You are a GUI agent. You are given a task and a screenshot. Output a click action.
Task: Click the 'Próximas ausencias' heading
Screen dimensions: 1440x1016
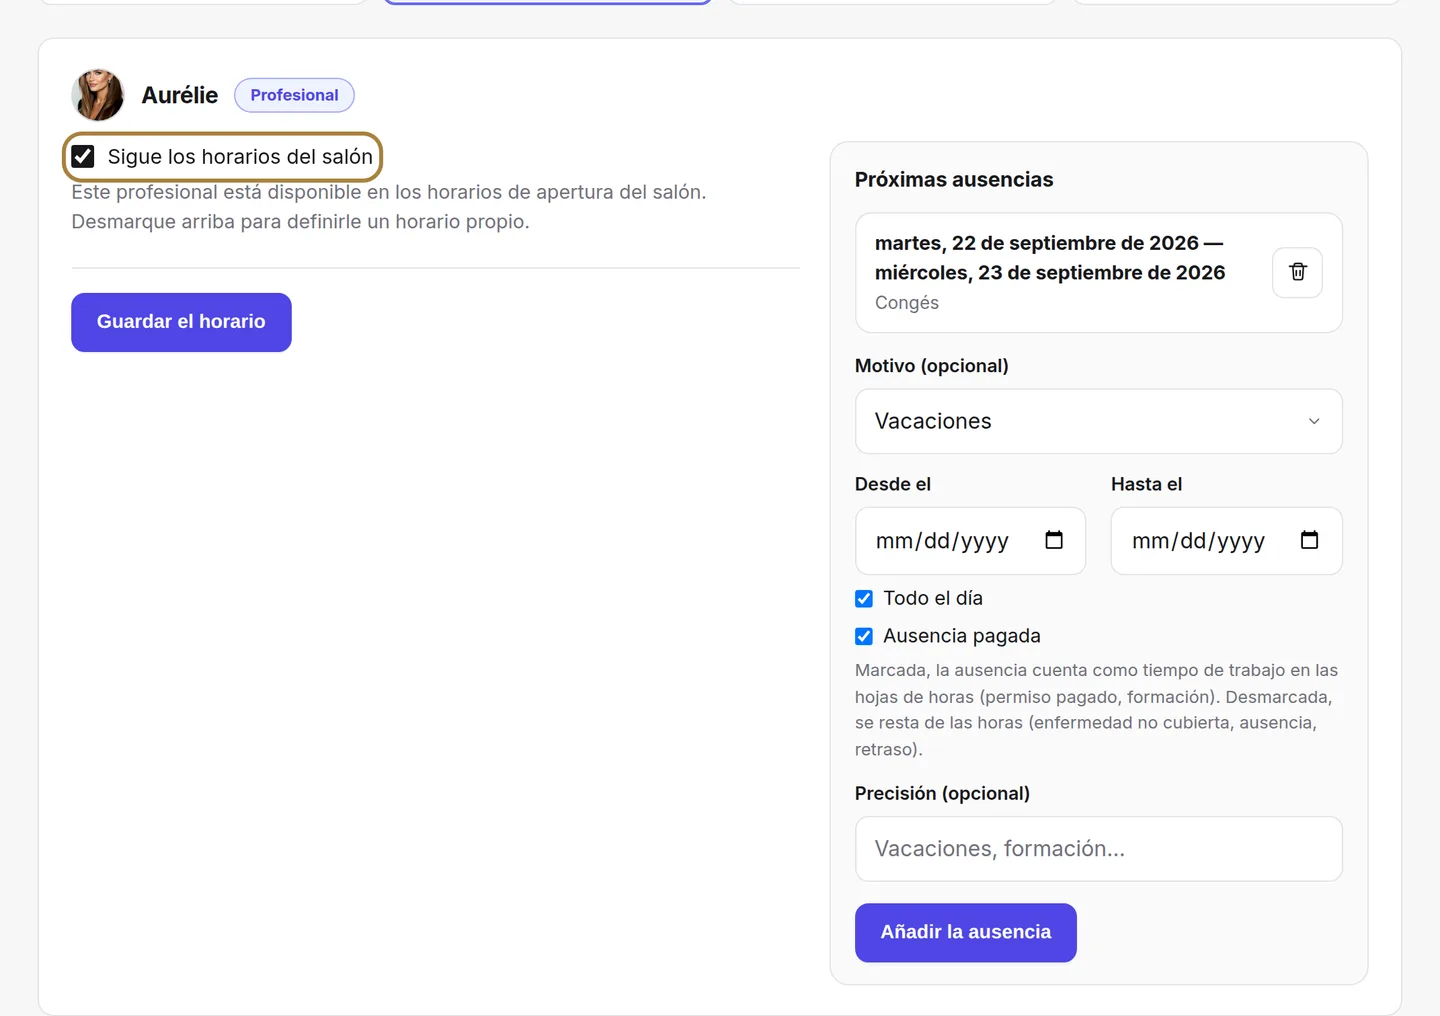954,180
